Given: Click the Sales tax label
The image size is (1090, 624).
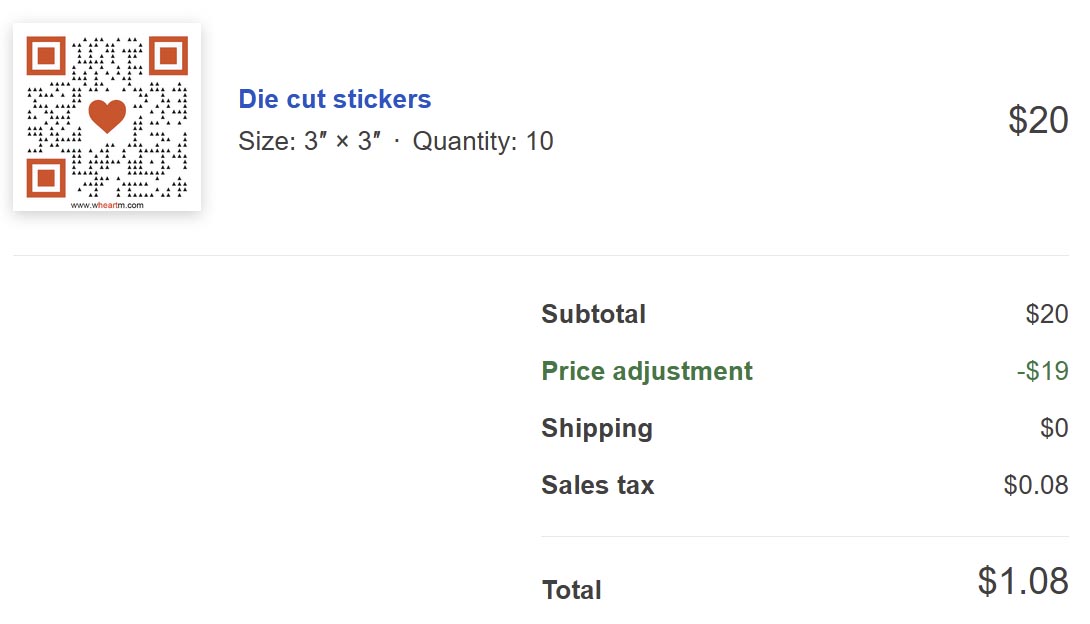Looking at the screenshot, I should point(597,485).
